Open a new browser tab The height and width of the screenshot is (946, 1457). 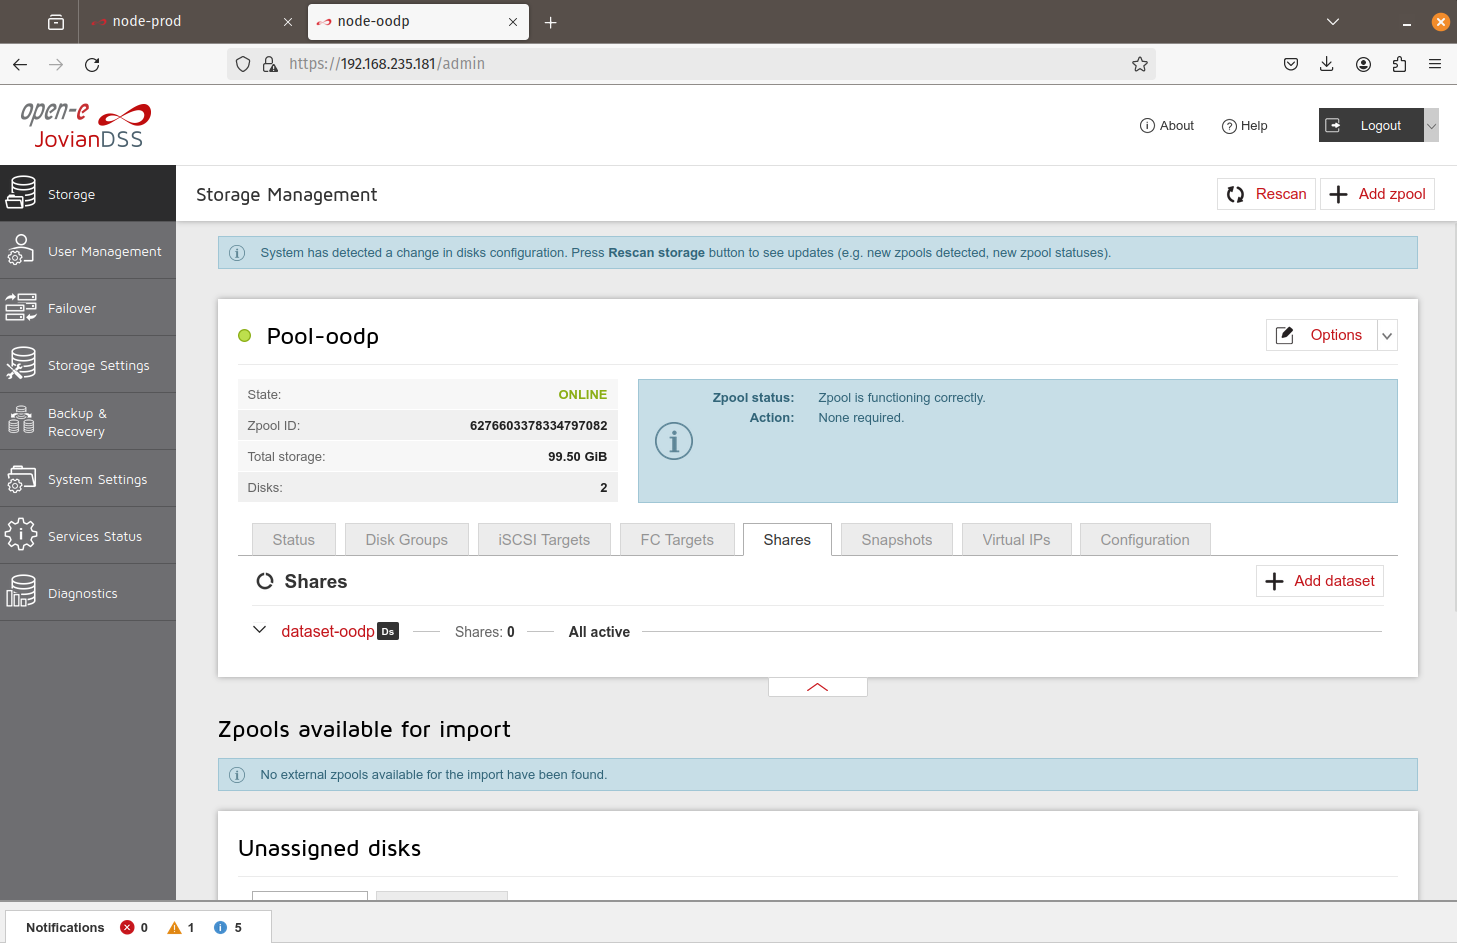[550, 22]
